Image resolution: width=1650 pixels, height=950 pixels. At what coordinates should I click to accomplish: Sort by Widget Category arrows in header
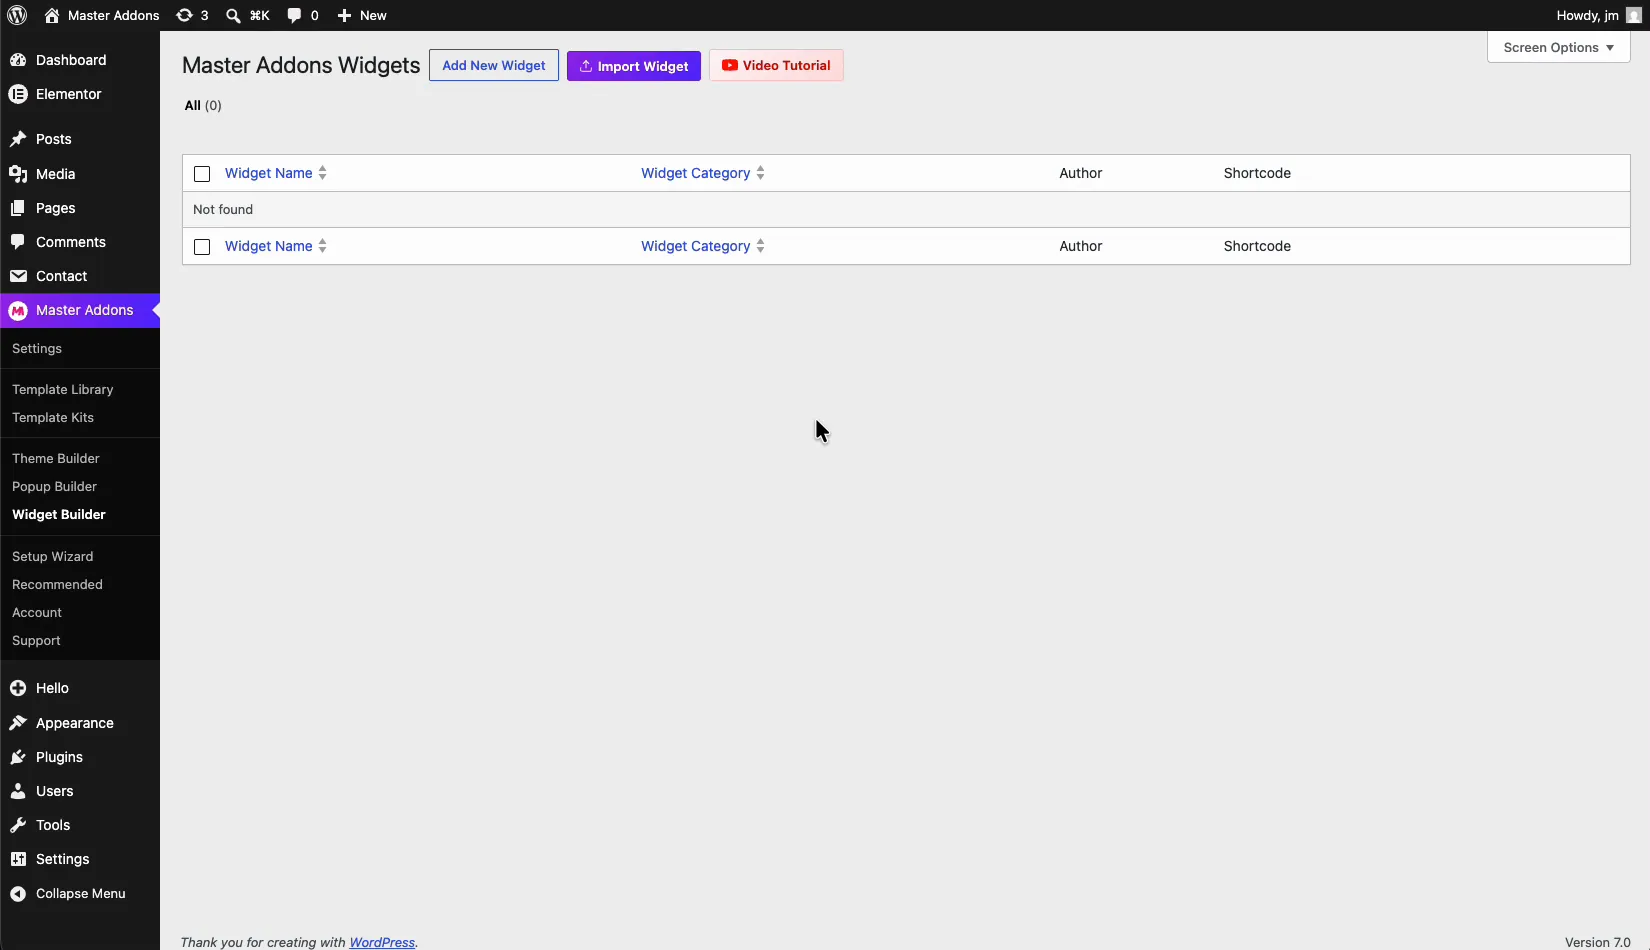[760, 173]
